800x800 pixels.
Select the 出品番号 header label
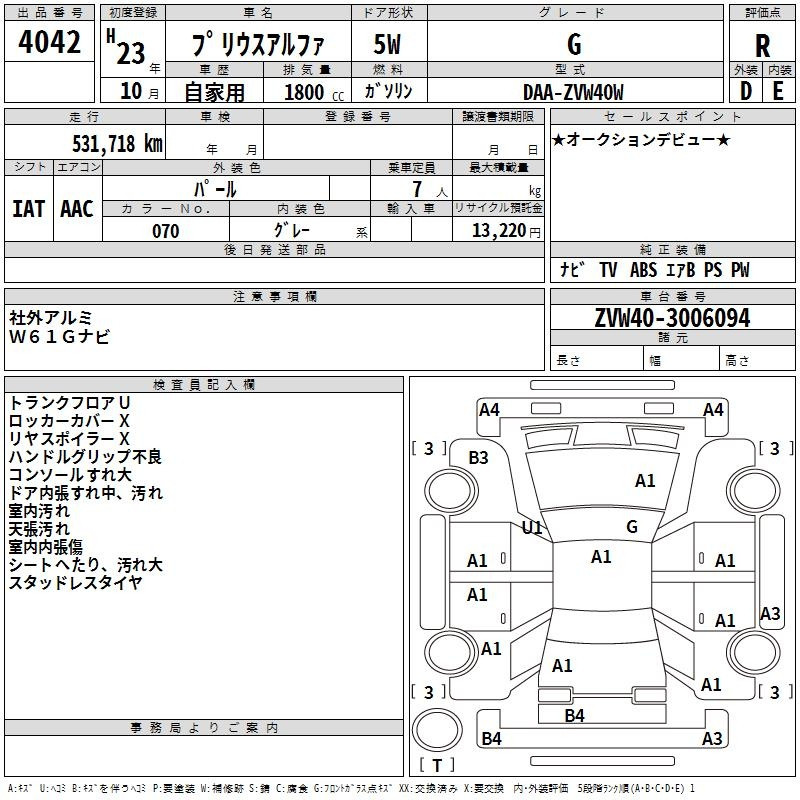pos(49,13)
